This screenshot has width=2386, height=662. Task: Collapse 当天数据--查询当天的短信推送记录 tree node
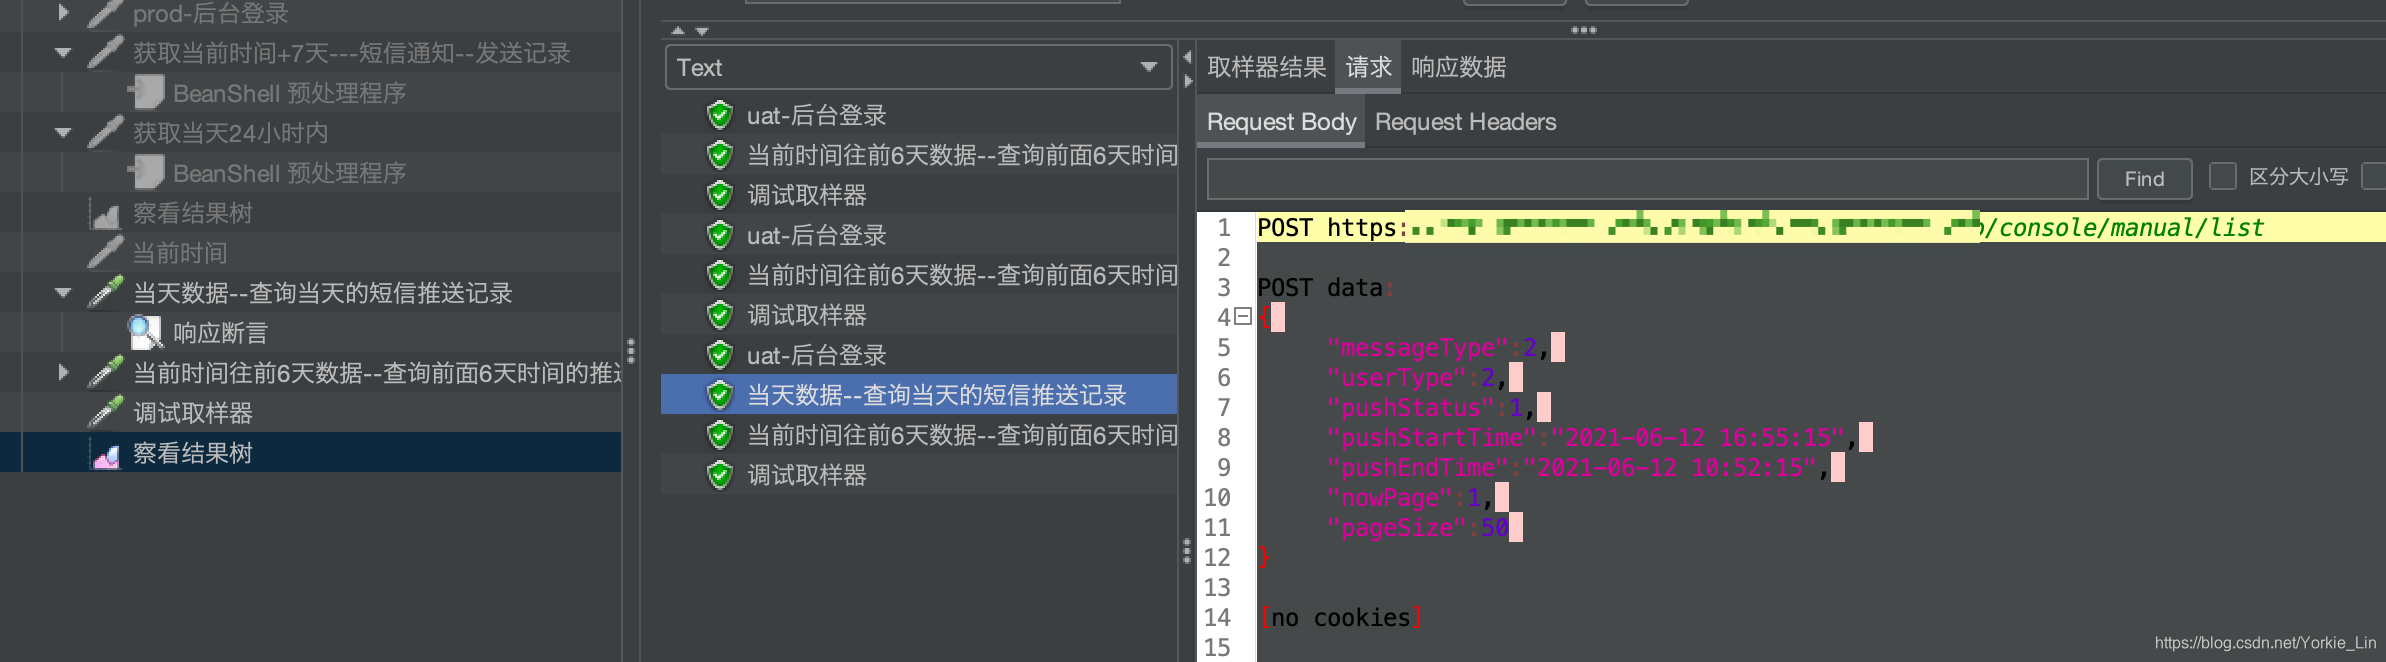click(x=63, y=292)
